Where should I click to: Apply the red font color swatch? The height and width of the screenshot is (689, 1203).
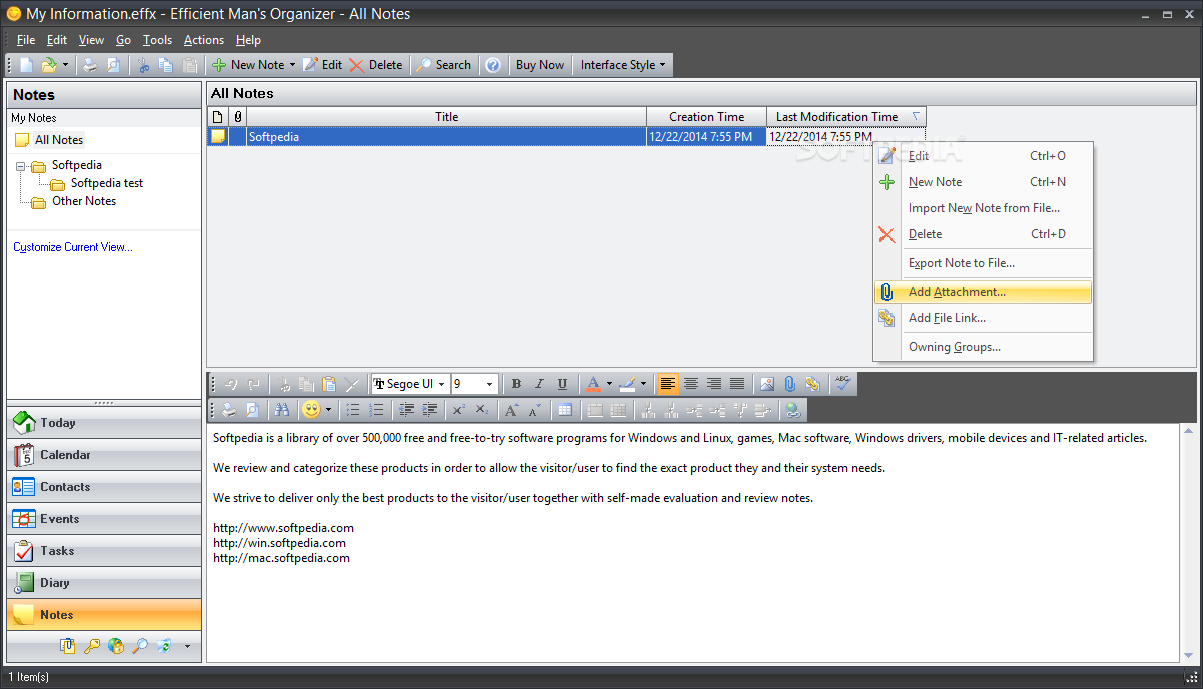click(x=593, y=384)
